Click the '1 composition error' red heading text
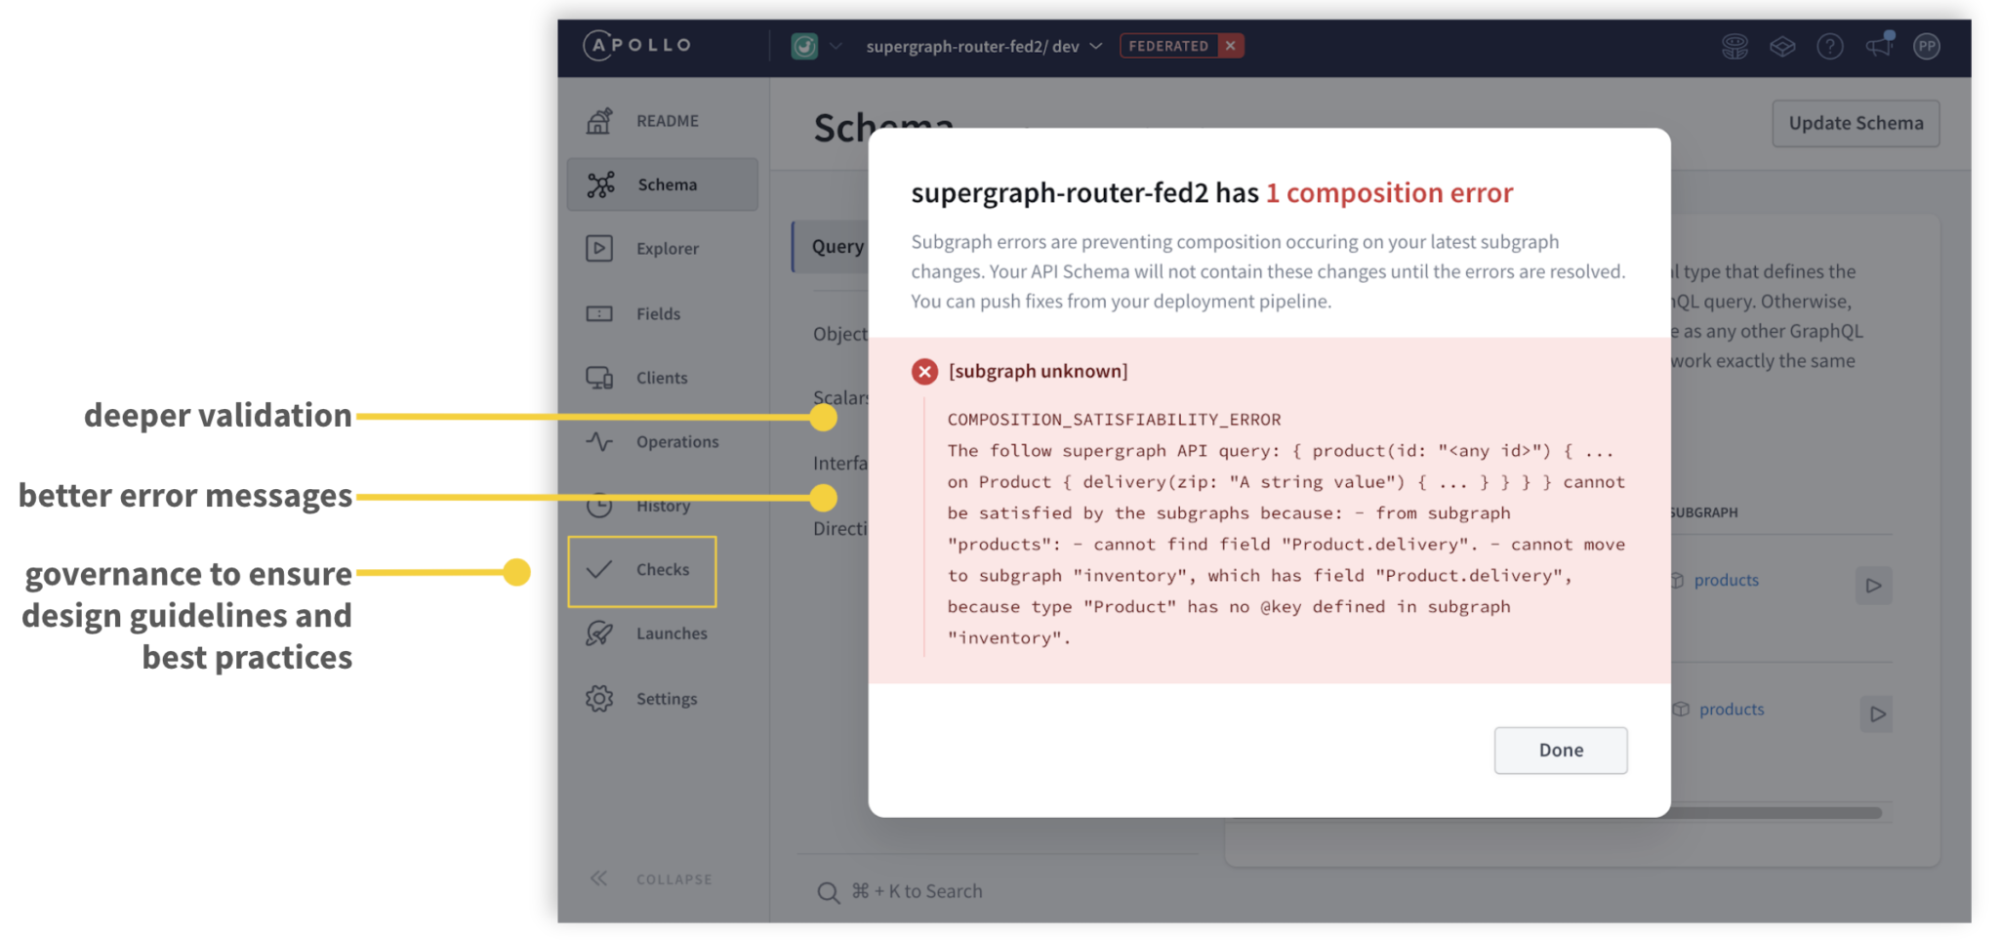 [1389, 193]
